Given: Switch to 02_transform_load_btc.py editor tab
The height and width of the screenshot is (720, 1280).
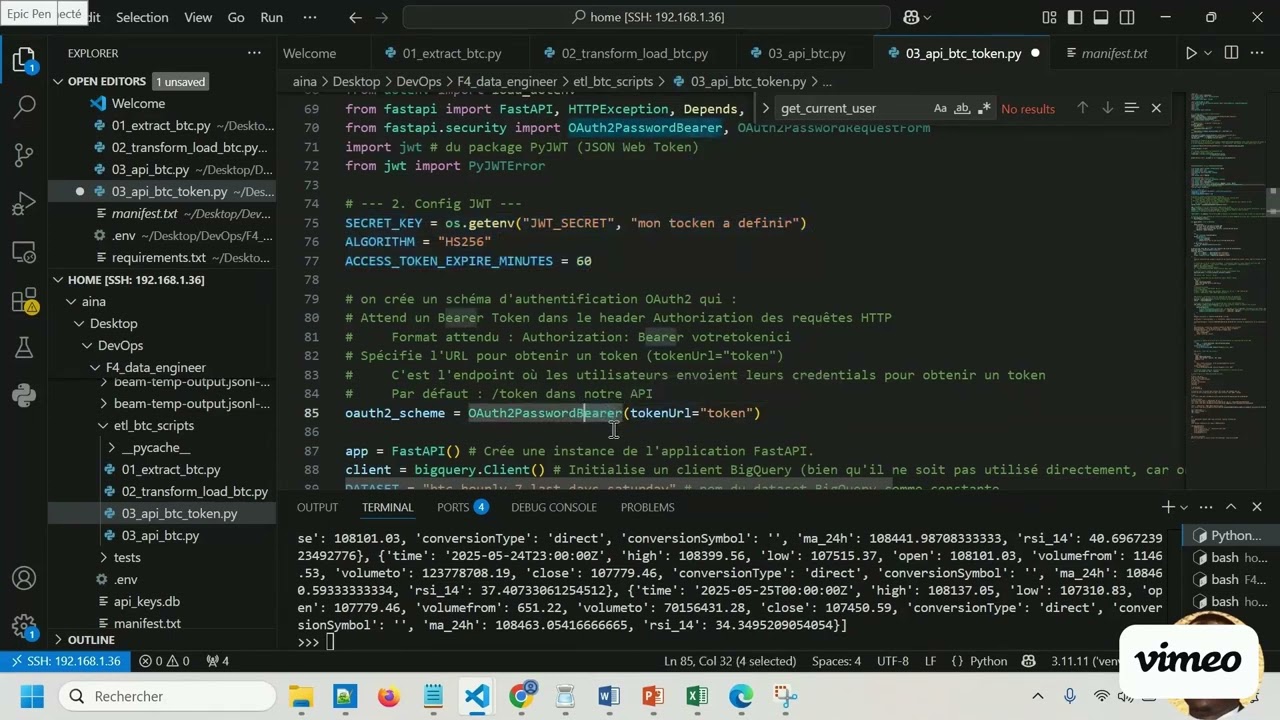Looking at the screenshot, I should pos(632,53).
